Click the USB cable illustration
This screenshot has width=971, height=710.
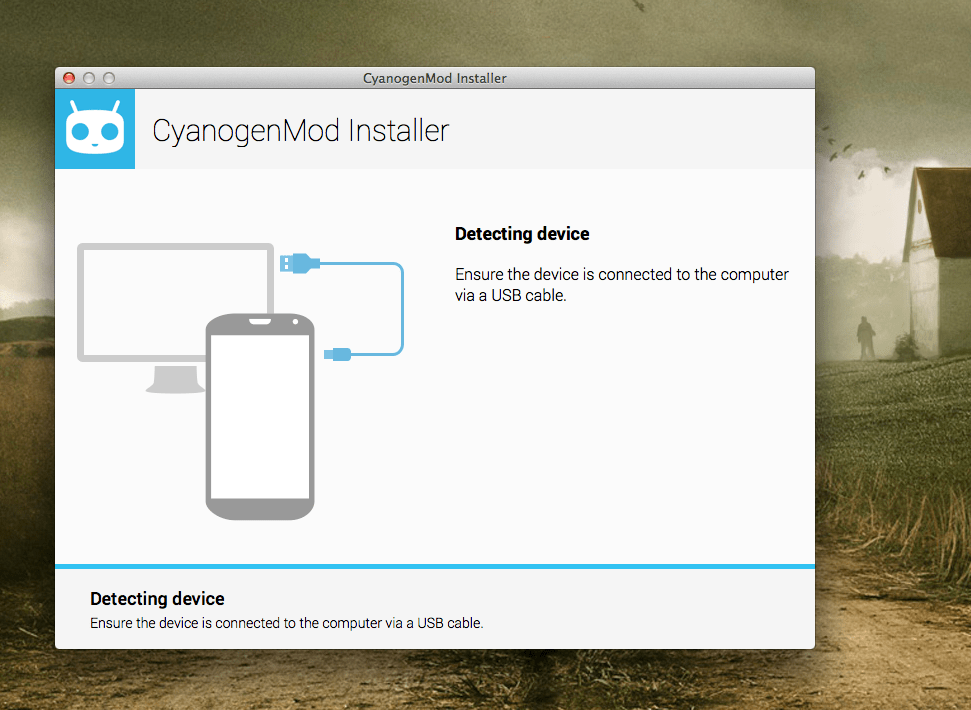342,307
